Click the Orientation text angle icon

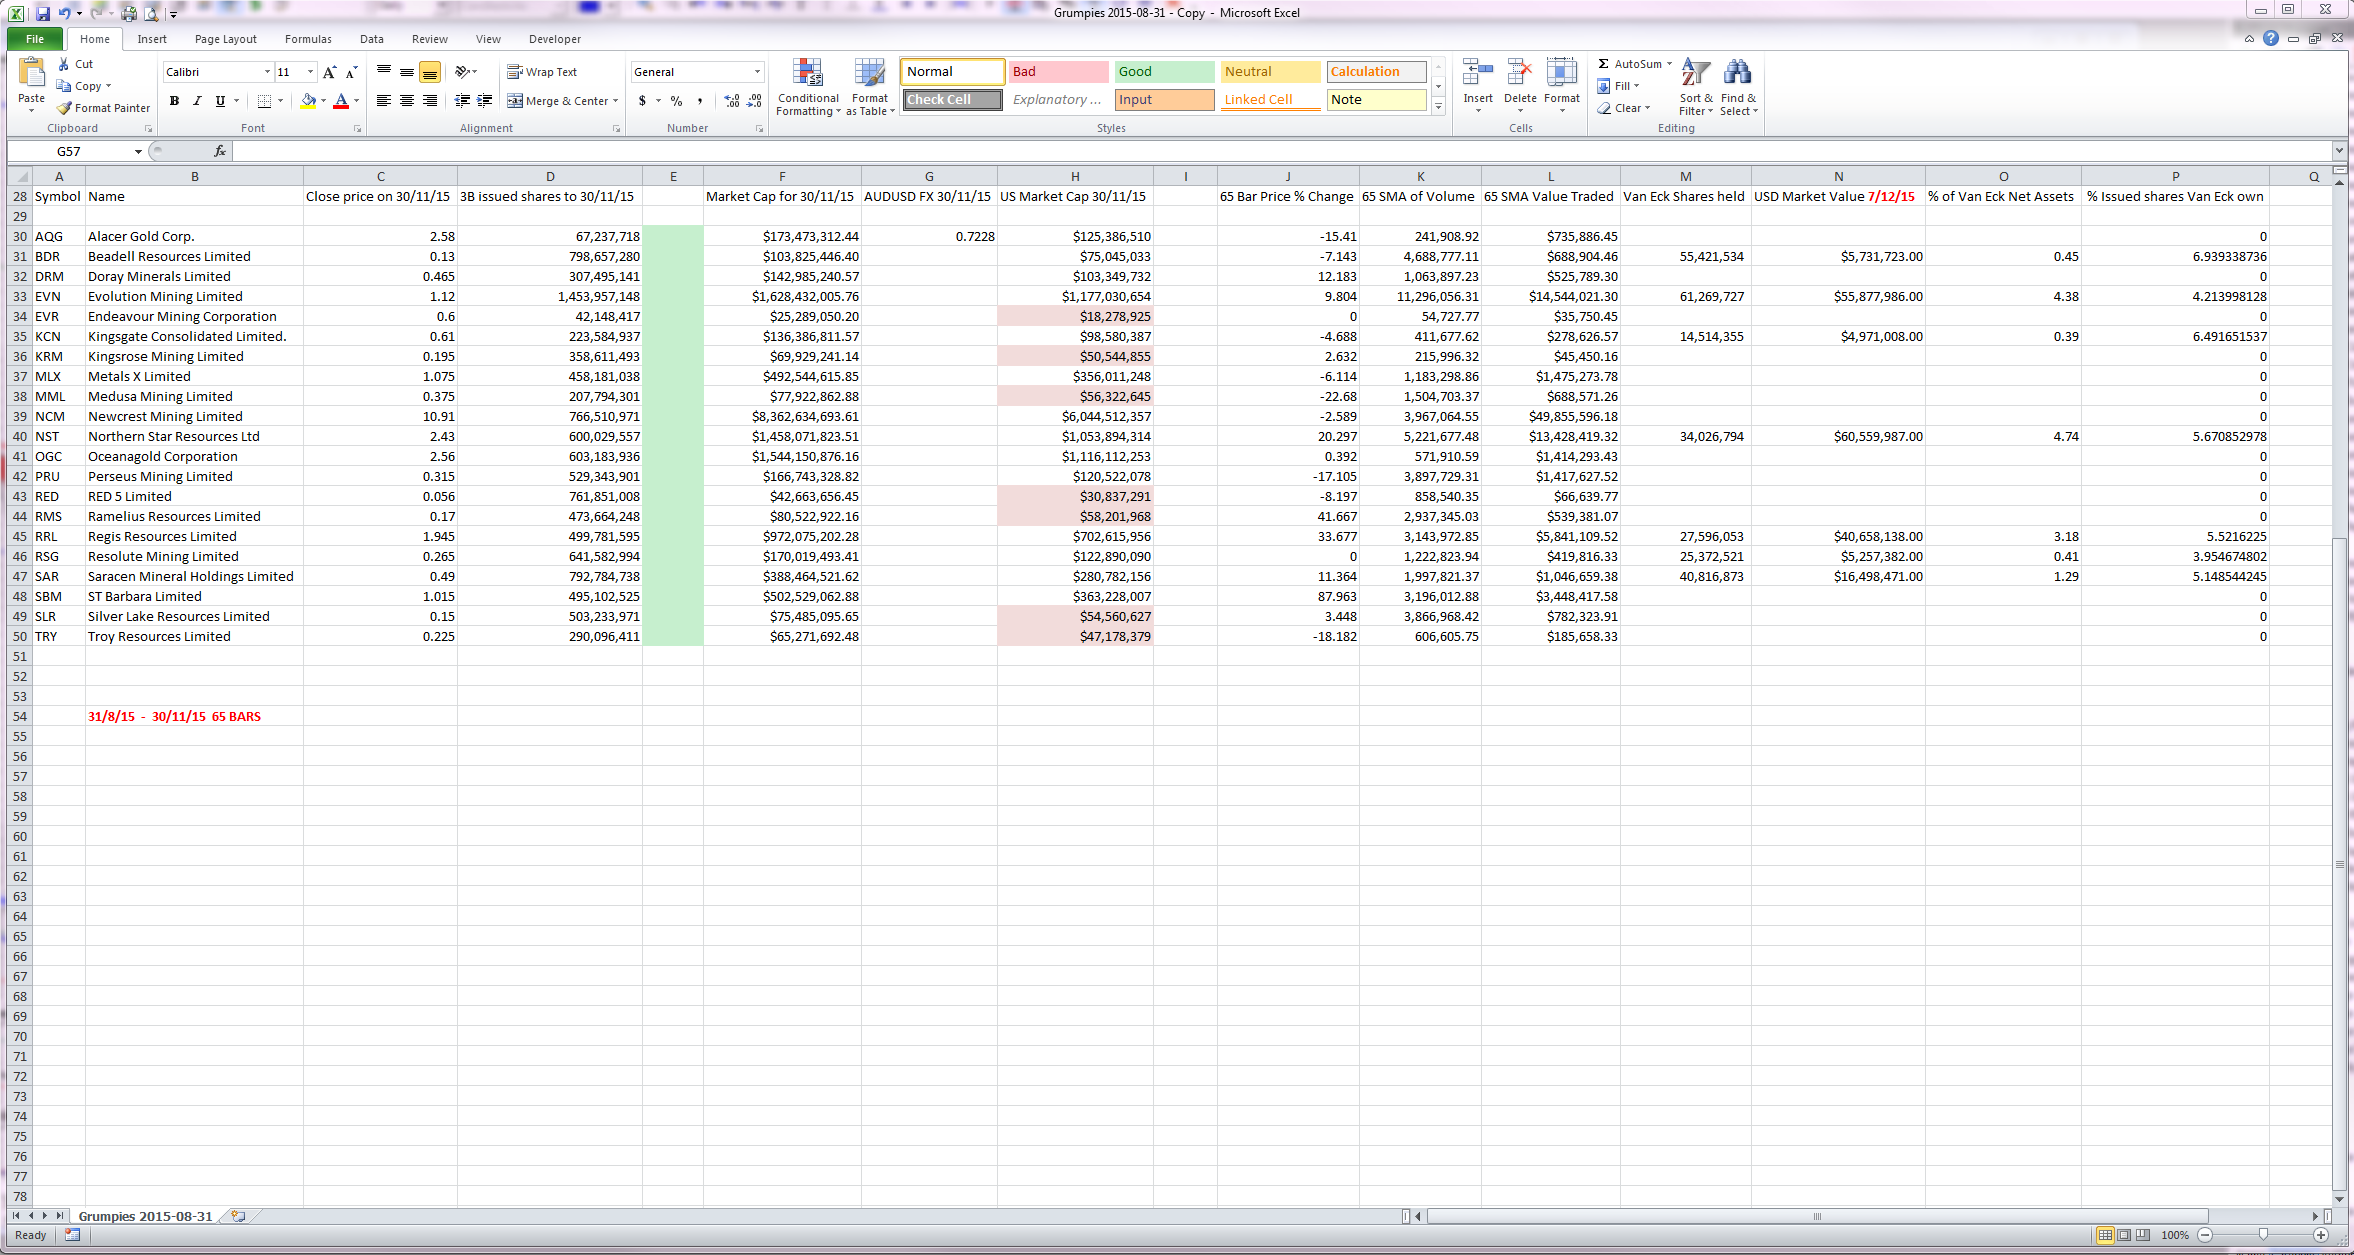click(x=463, y=72)
